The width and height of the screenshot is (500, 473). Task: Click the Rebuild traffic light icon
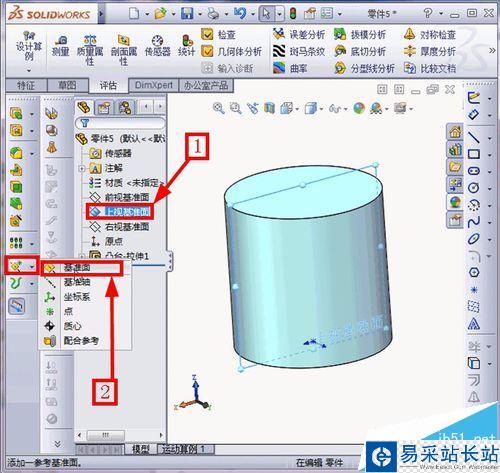pos(293,14)
